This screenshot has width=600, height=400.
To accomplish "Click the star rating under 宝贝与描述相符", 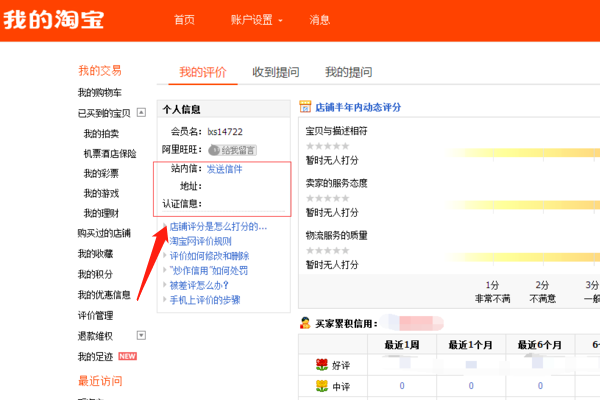I will [328, 146].
